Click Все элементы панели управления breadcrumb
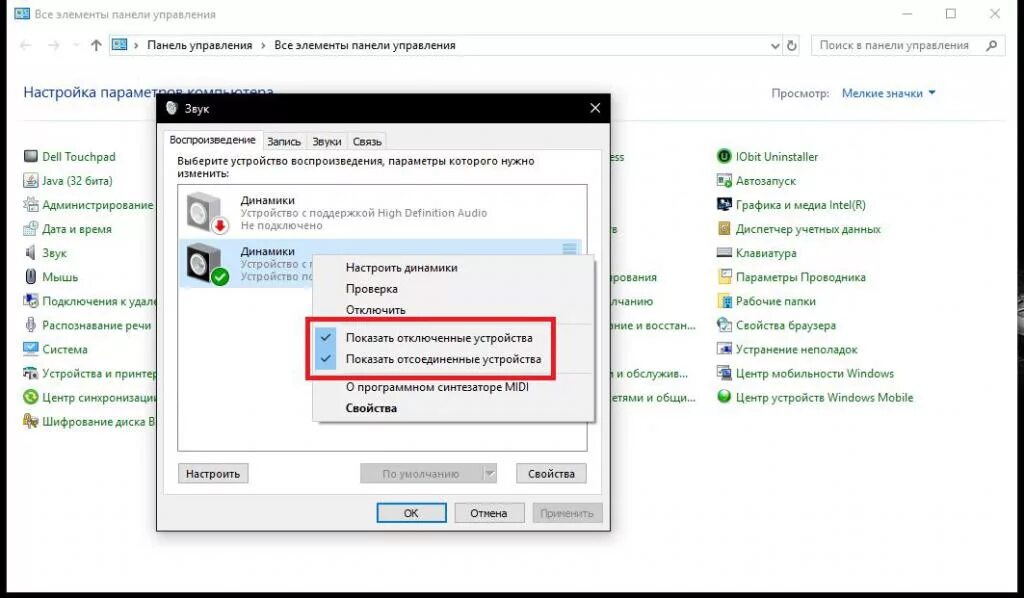 pos(364,45)
